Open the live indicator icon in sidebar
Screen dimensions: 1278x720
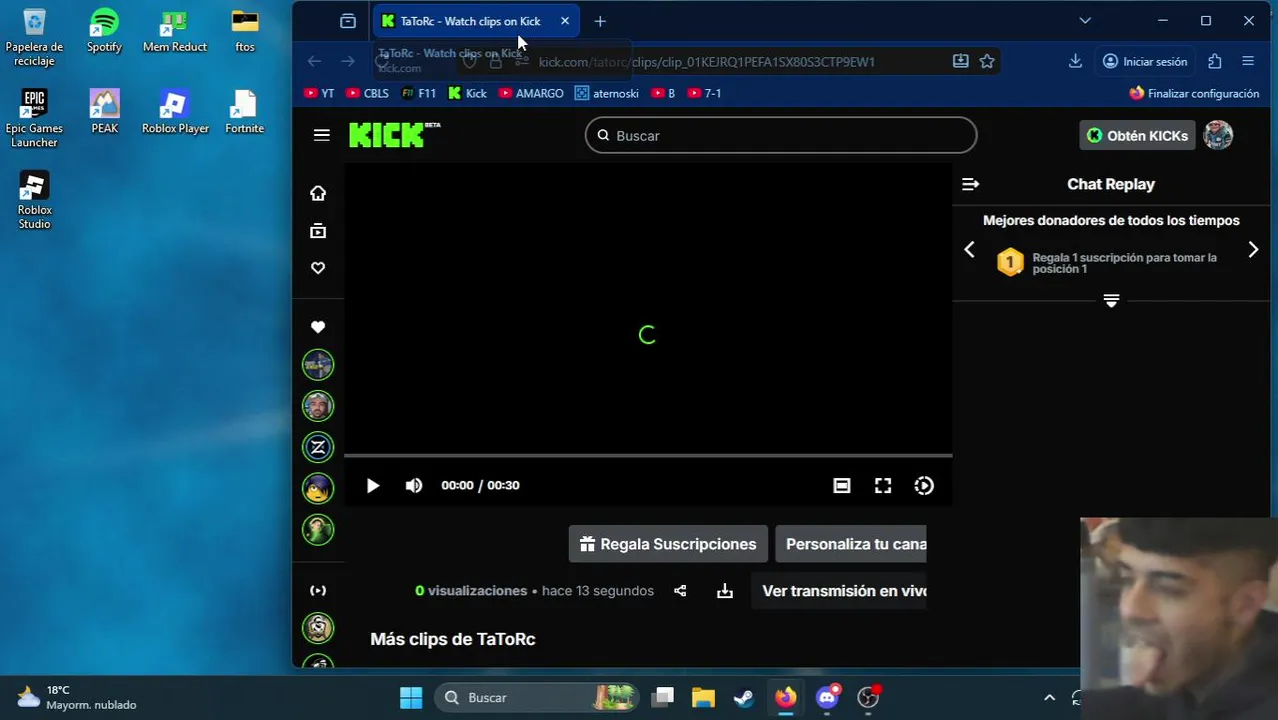(318, 591)
